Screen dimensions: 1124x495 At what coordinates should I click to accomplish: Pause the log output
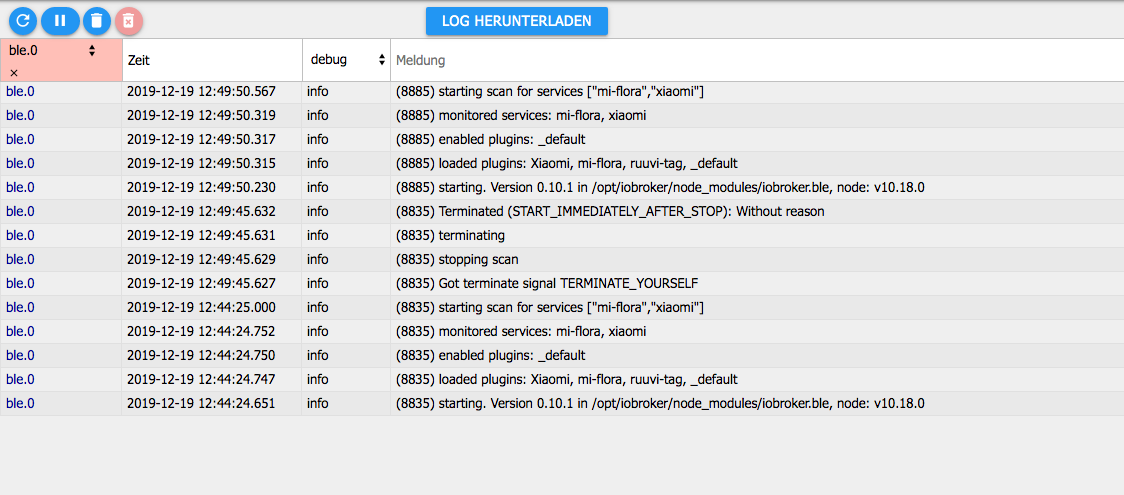(x=60, y=21)
